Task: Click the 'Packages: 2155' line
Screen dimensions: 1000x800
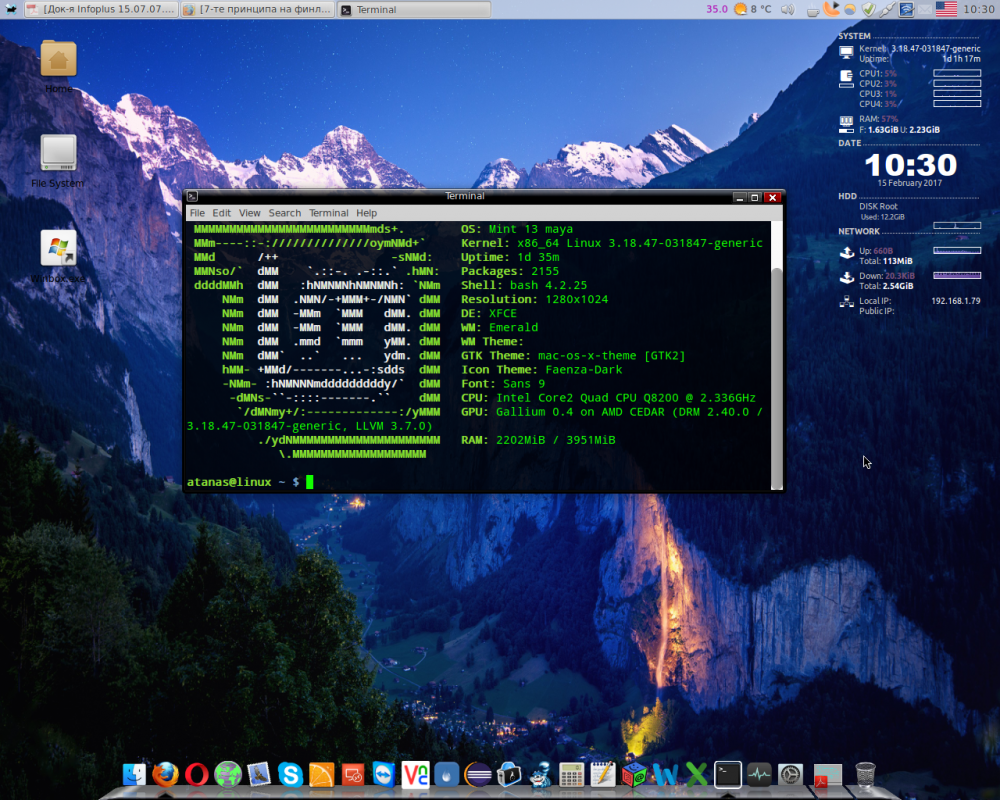Action: [x=510, y=271]
